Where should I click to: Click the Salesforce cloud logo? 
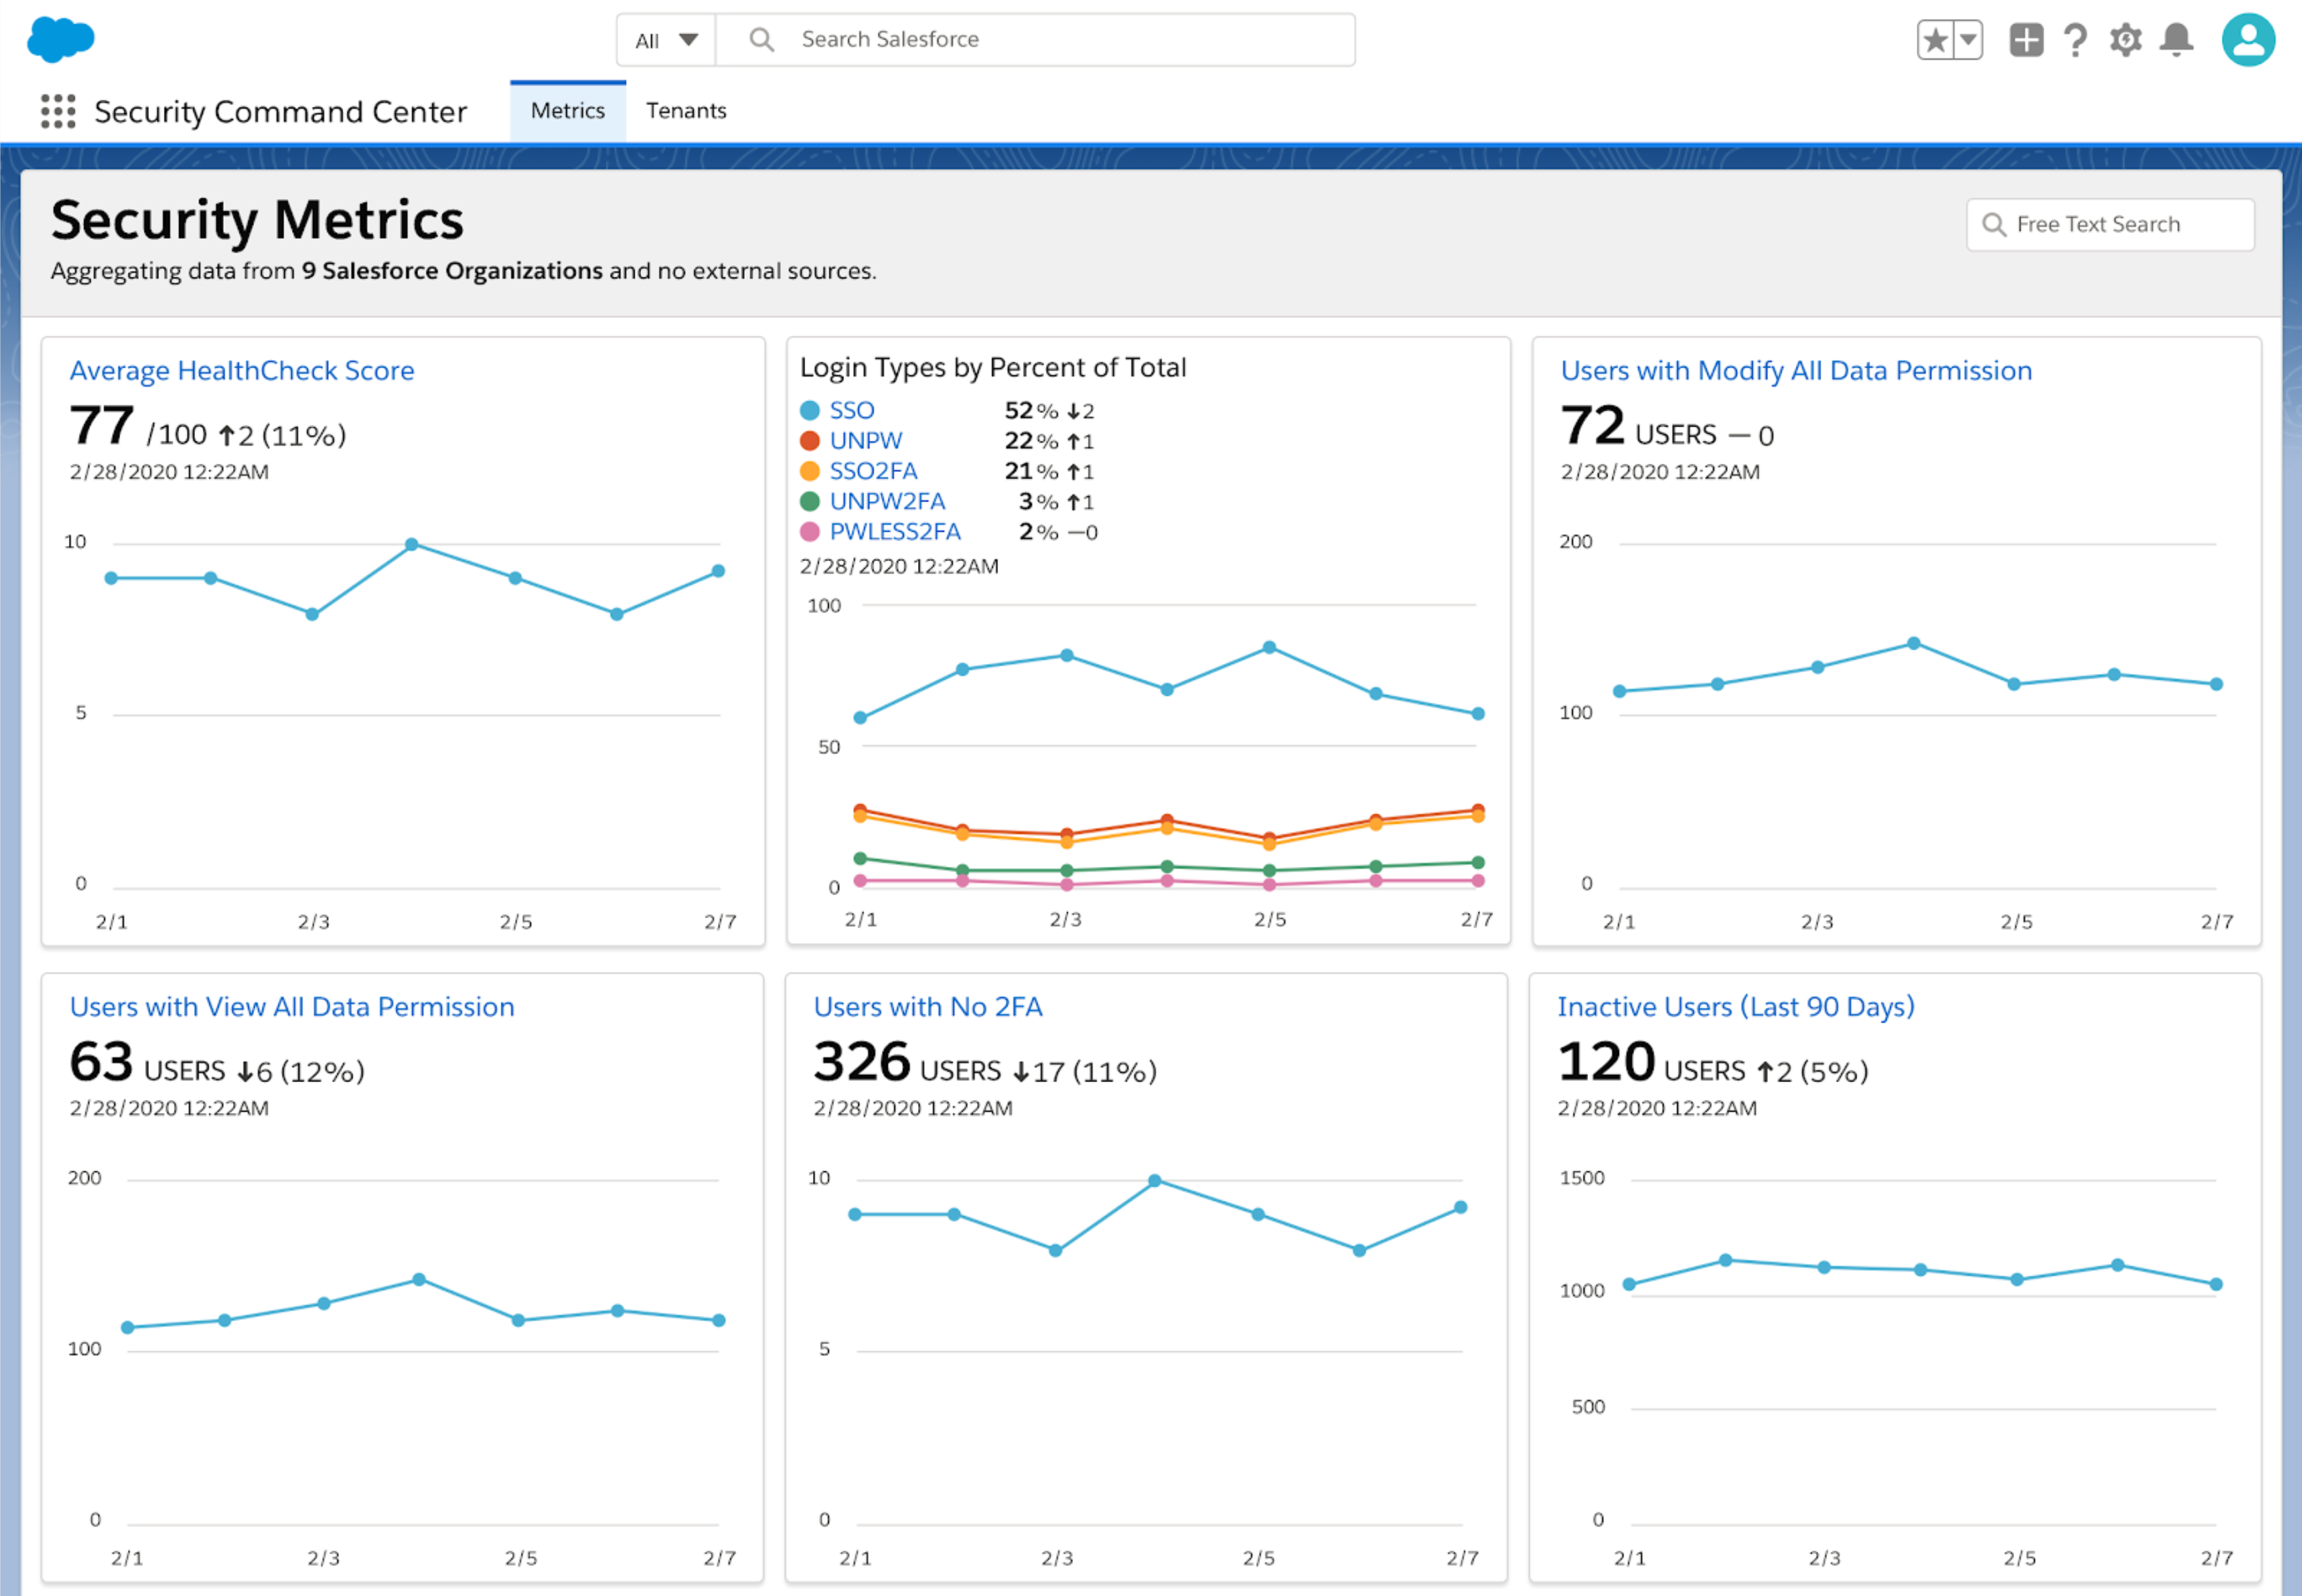(60, 39)
